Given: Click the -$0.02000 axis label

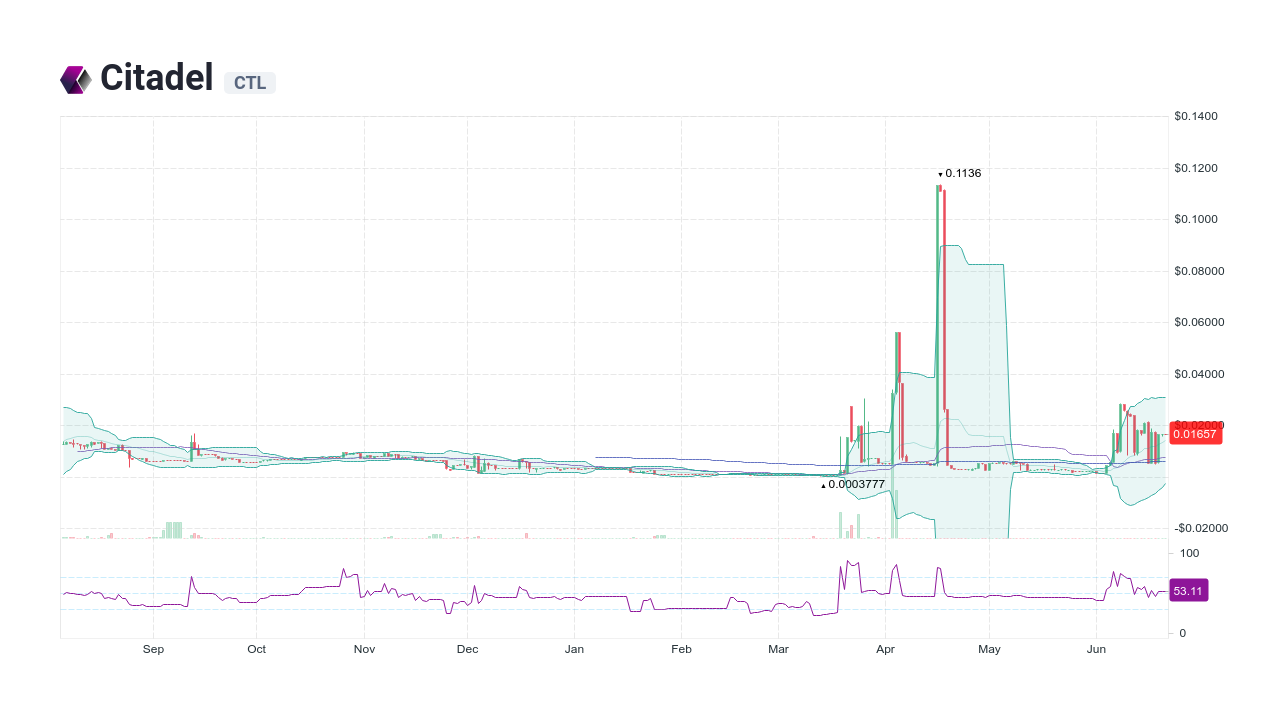Looking at the screenshot, I should [x=1200, y=528].
